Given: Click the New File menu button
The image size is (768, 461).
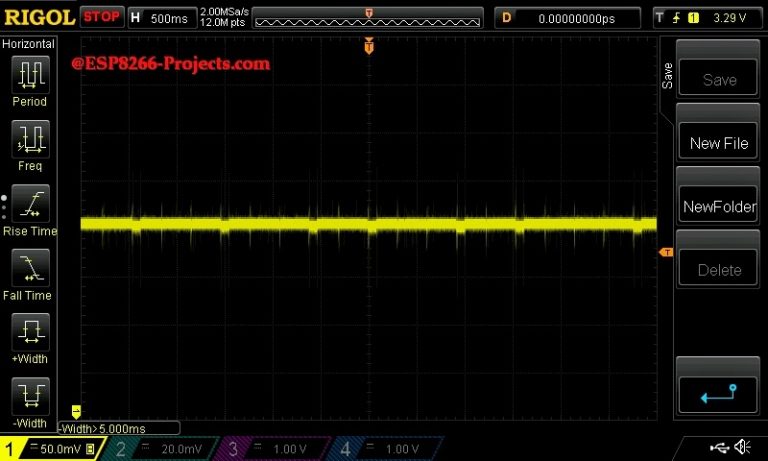Looking at the screenshot, I should point(718,143).
